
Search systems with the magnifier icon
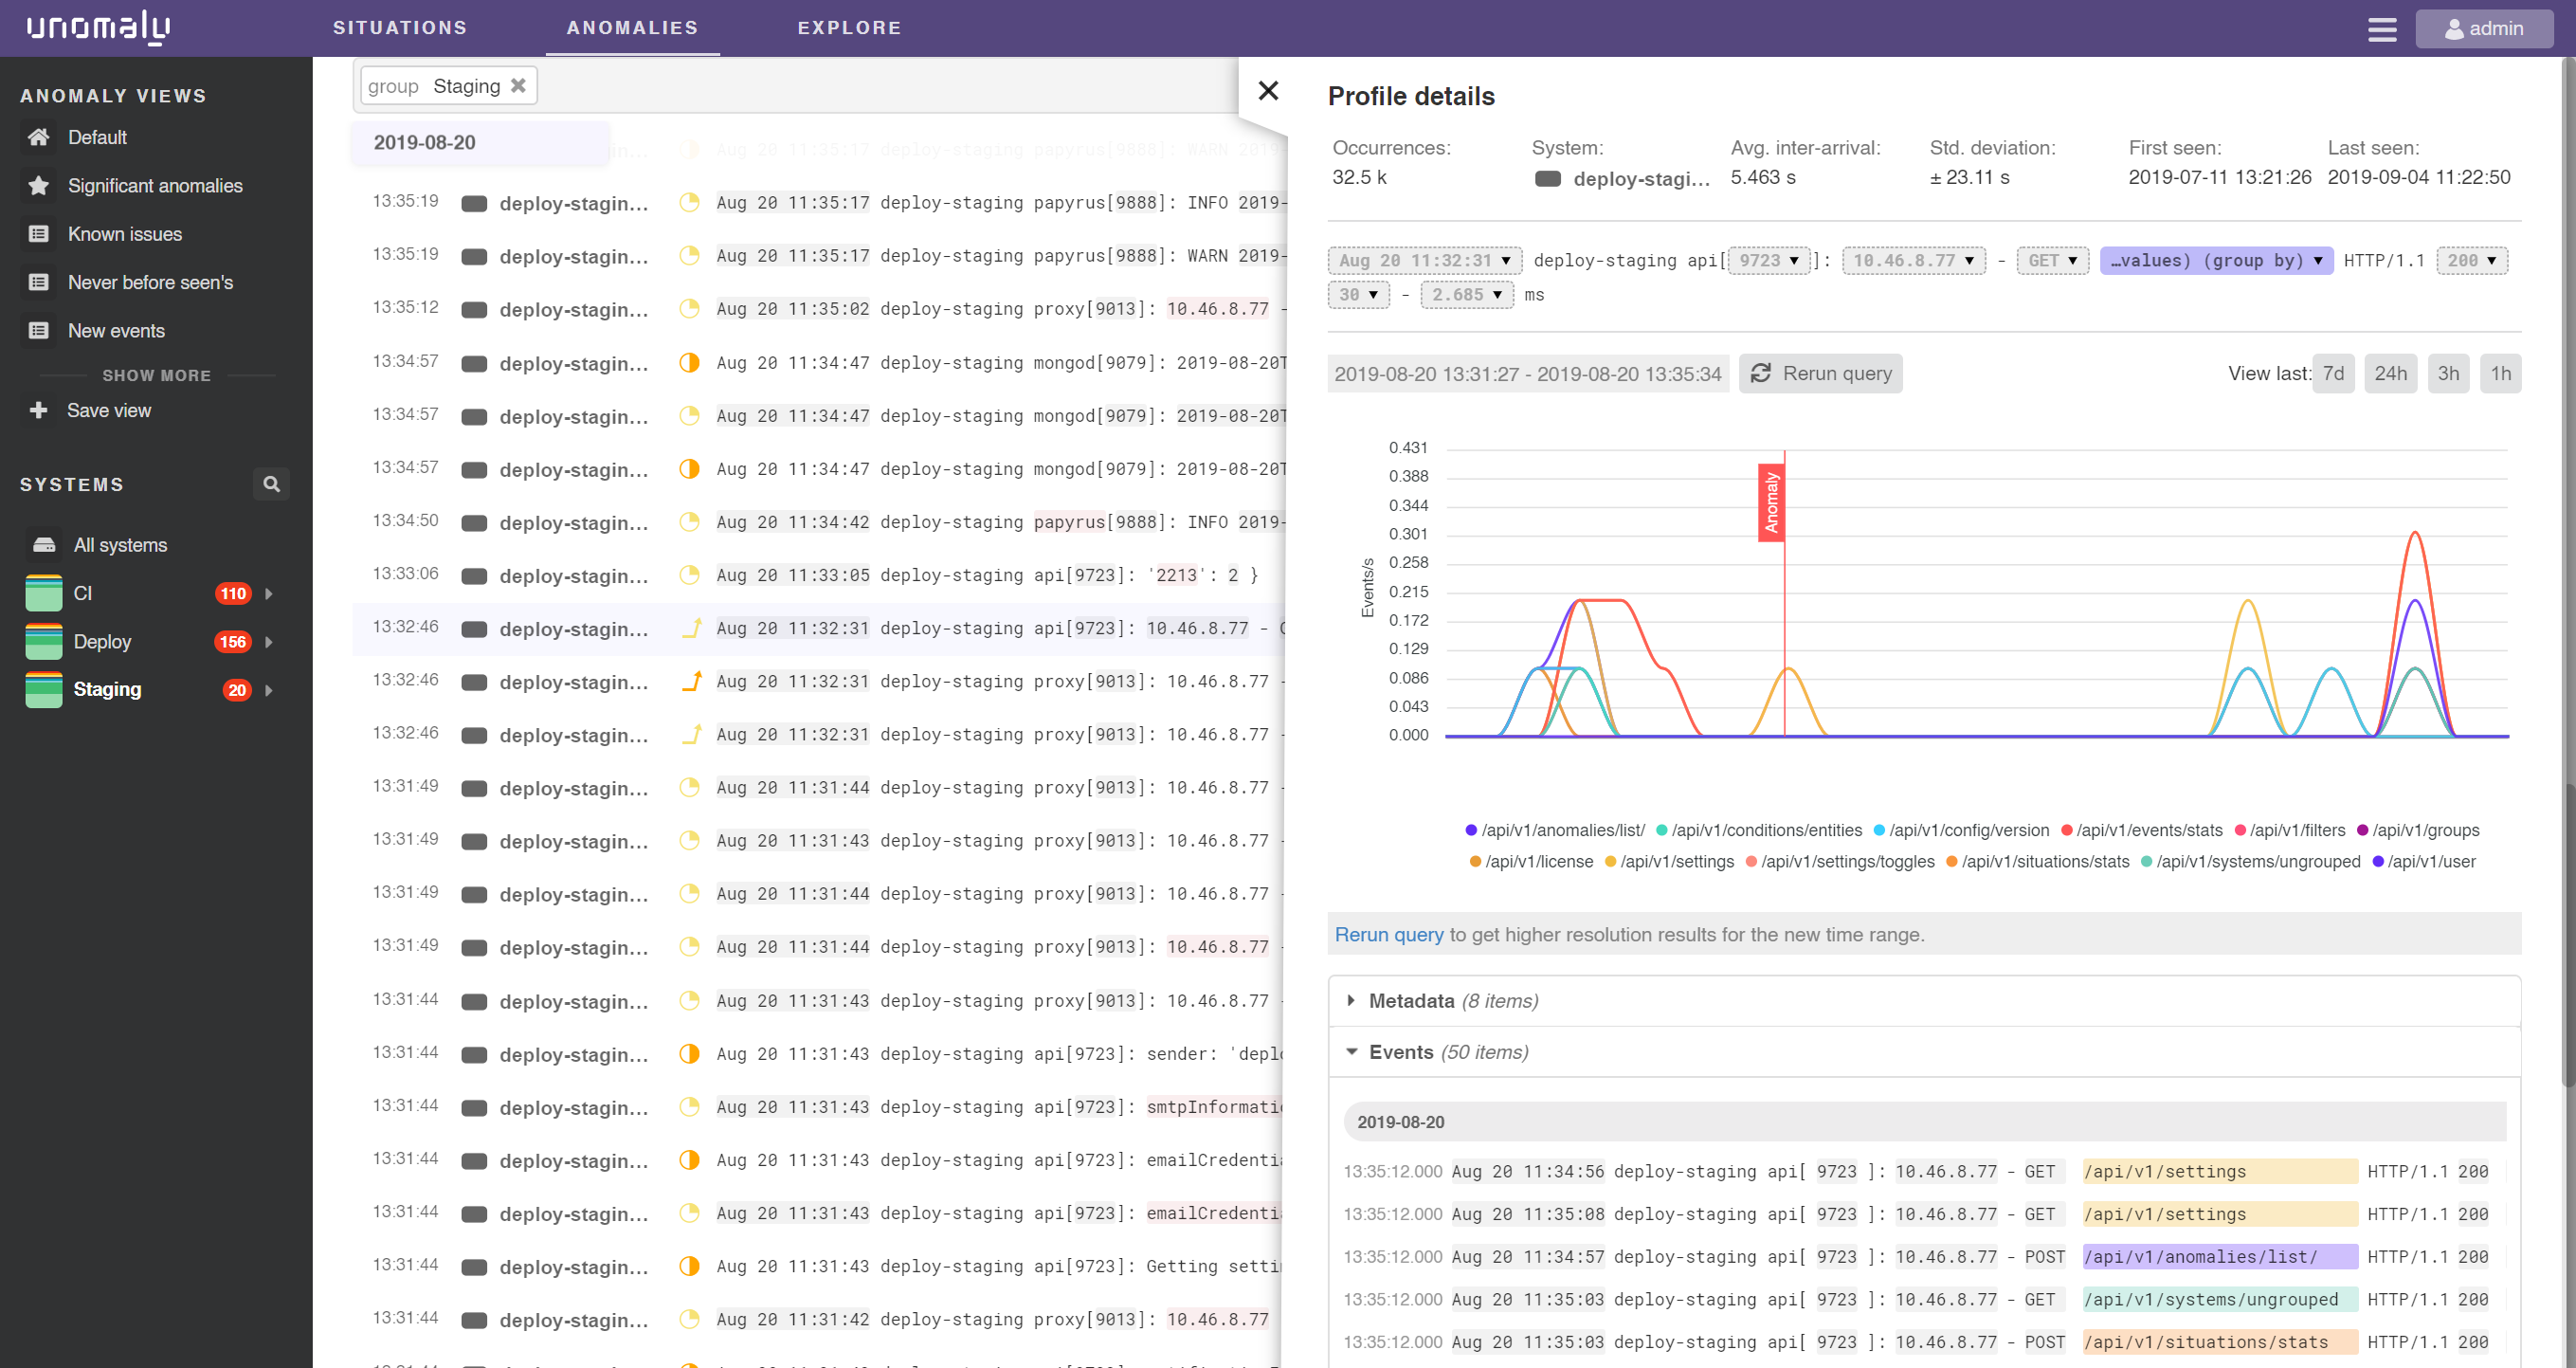point(271,484)
